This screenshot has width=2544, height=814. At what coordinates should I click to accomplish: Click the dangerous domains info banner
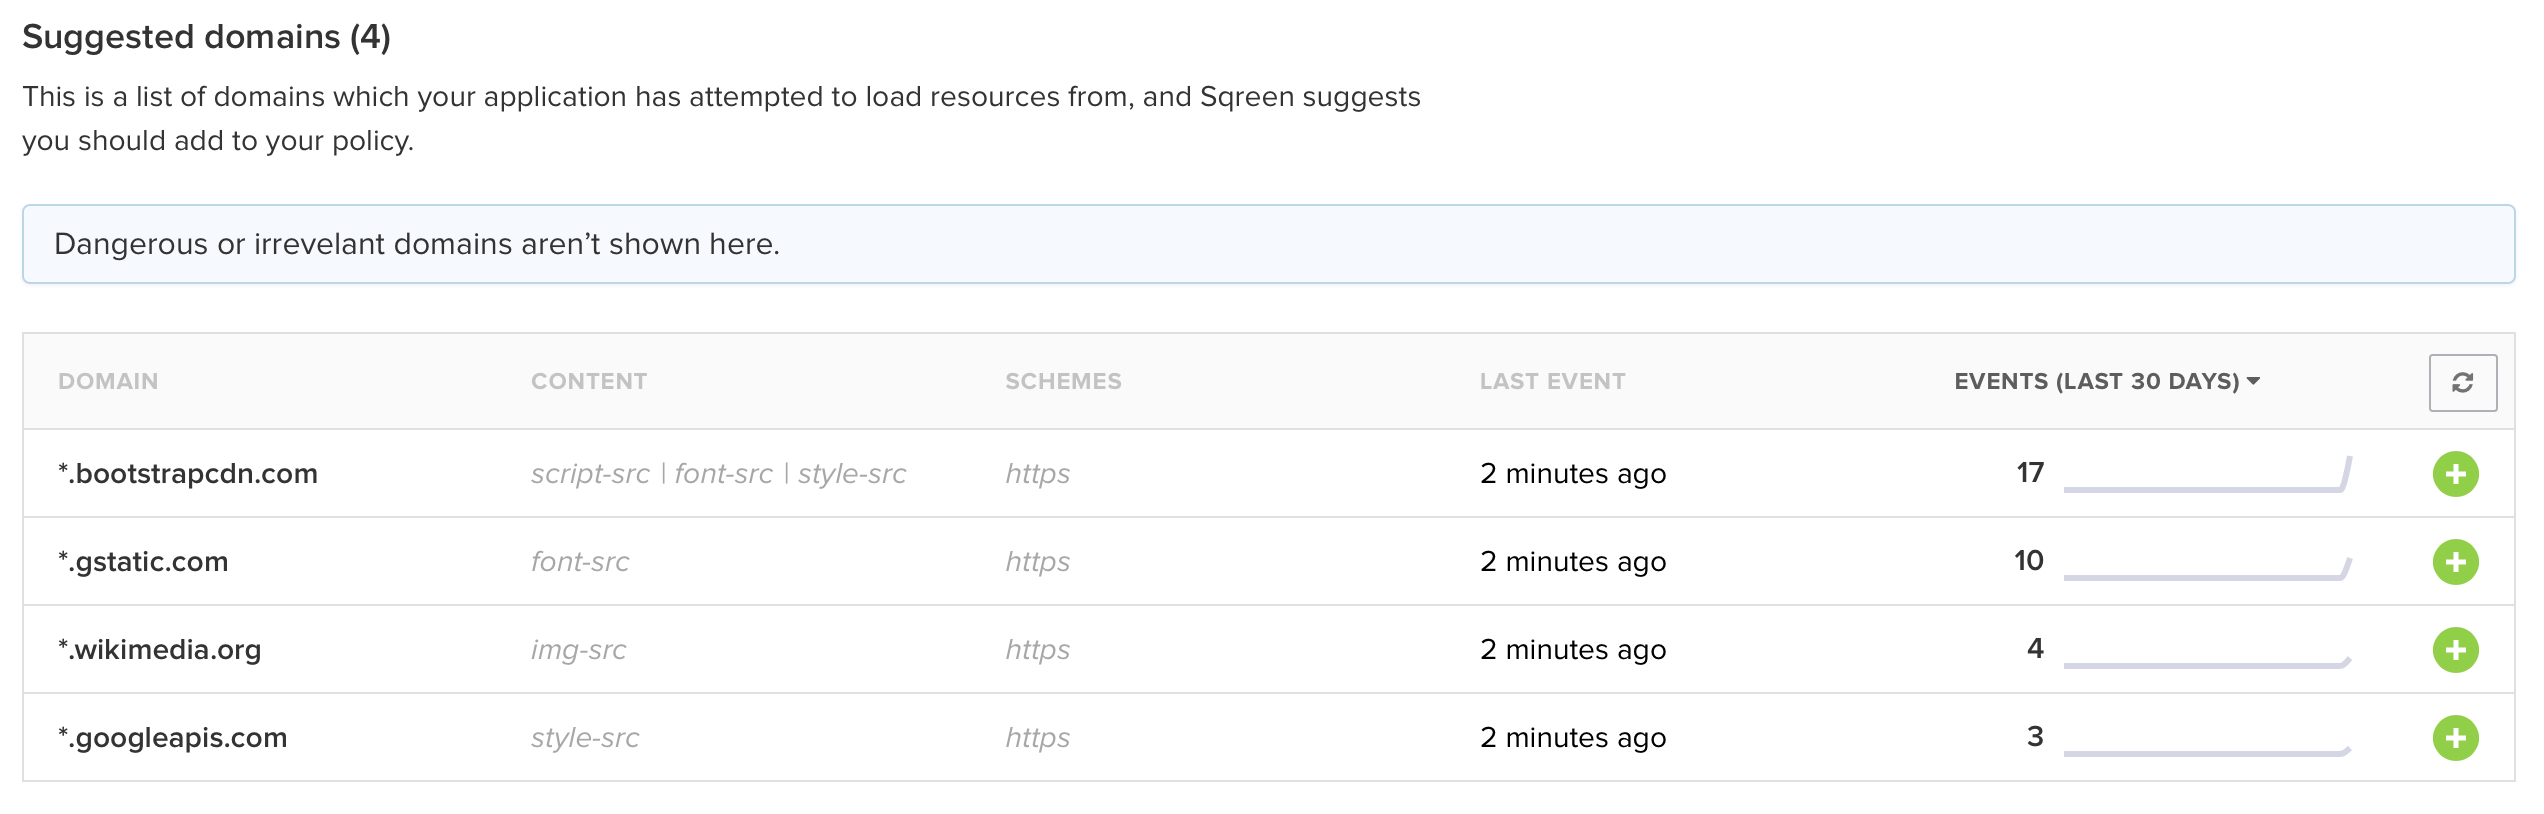click(1268, 244)
